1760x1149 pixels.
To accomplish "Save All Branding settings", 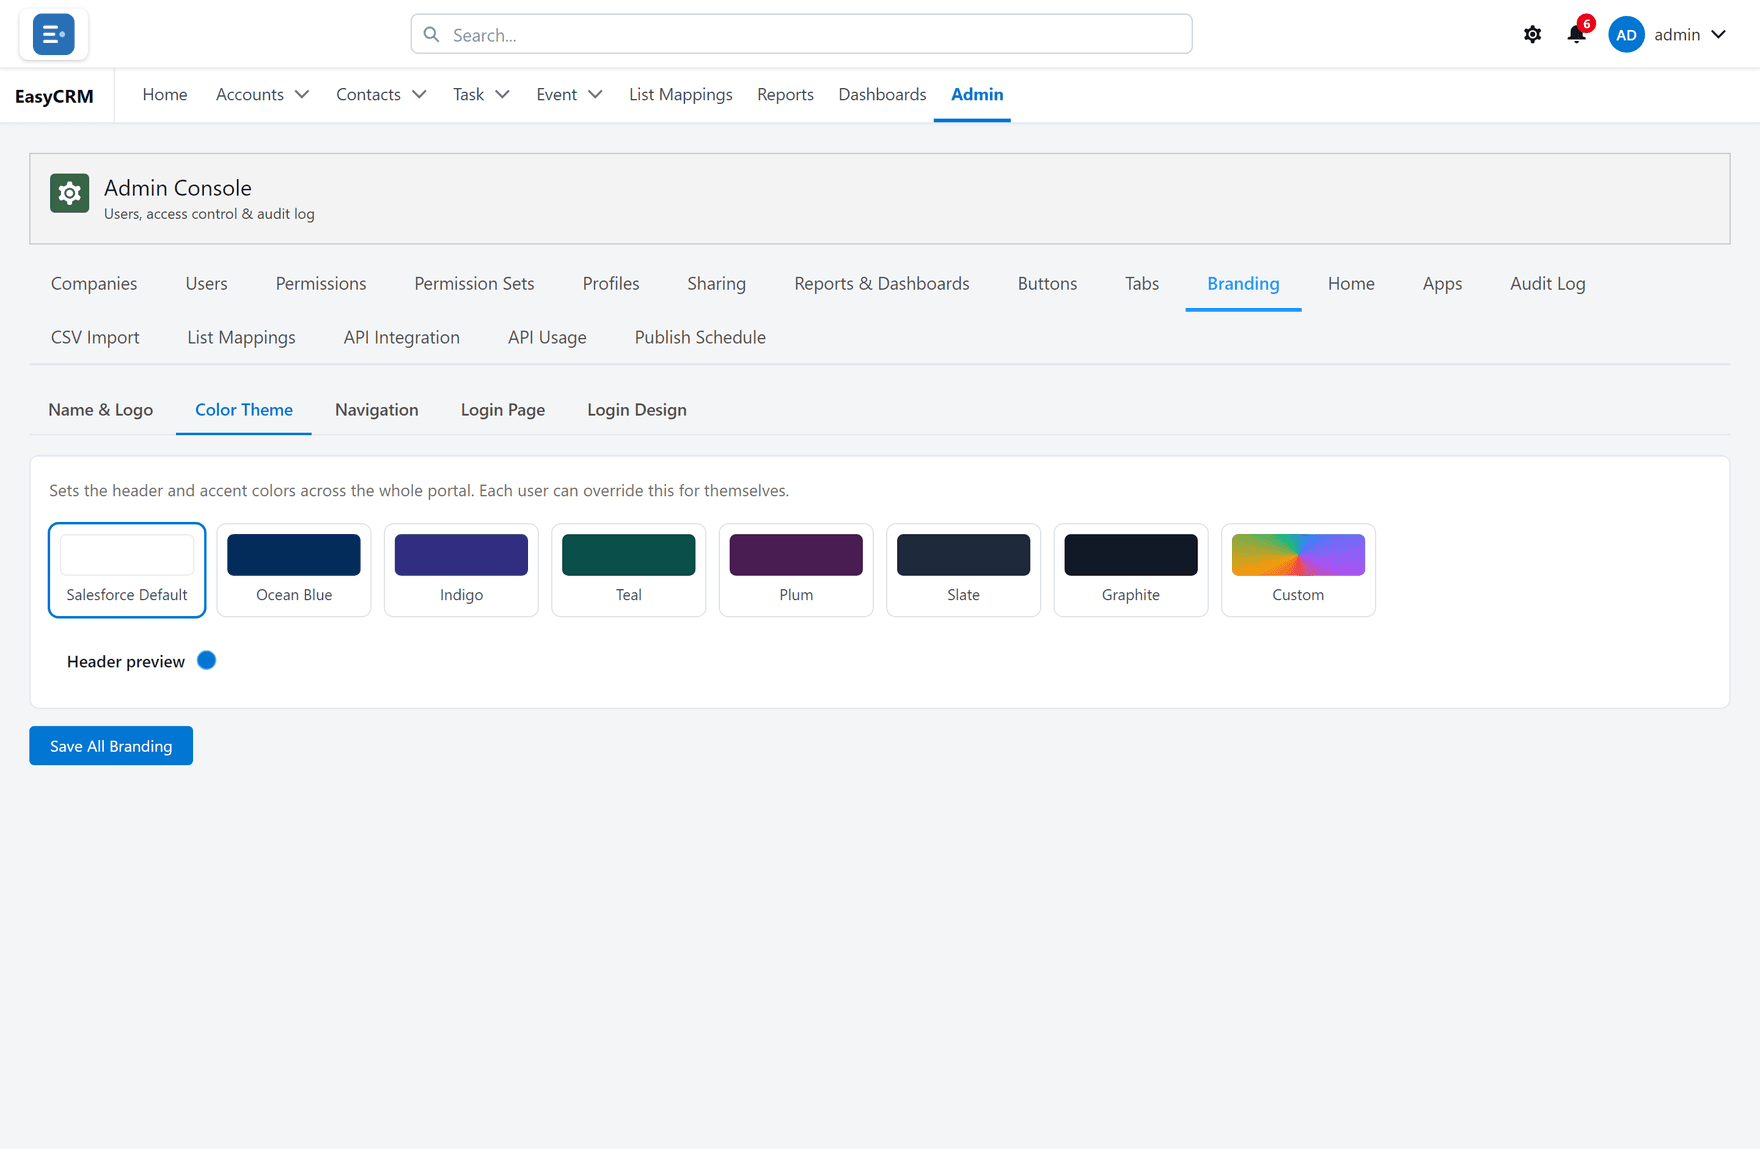I will 111,746.
